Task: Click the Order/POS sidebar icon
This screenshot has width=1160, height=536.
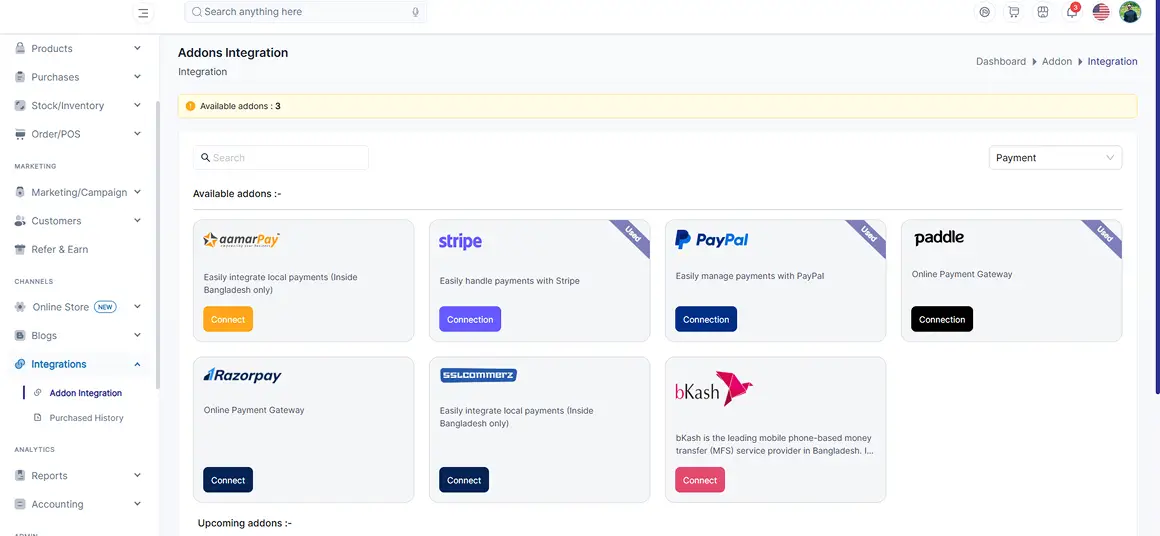Action: (x=20, y=135)
